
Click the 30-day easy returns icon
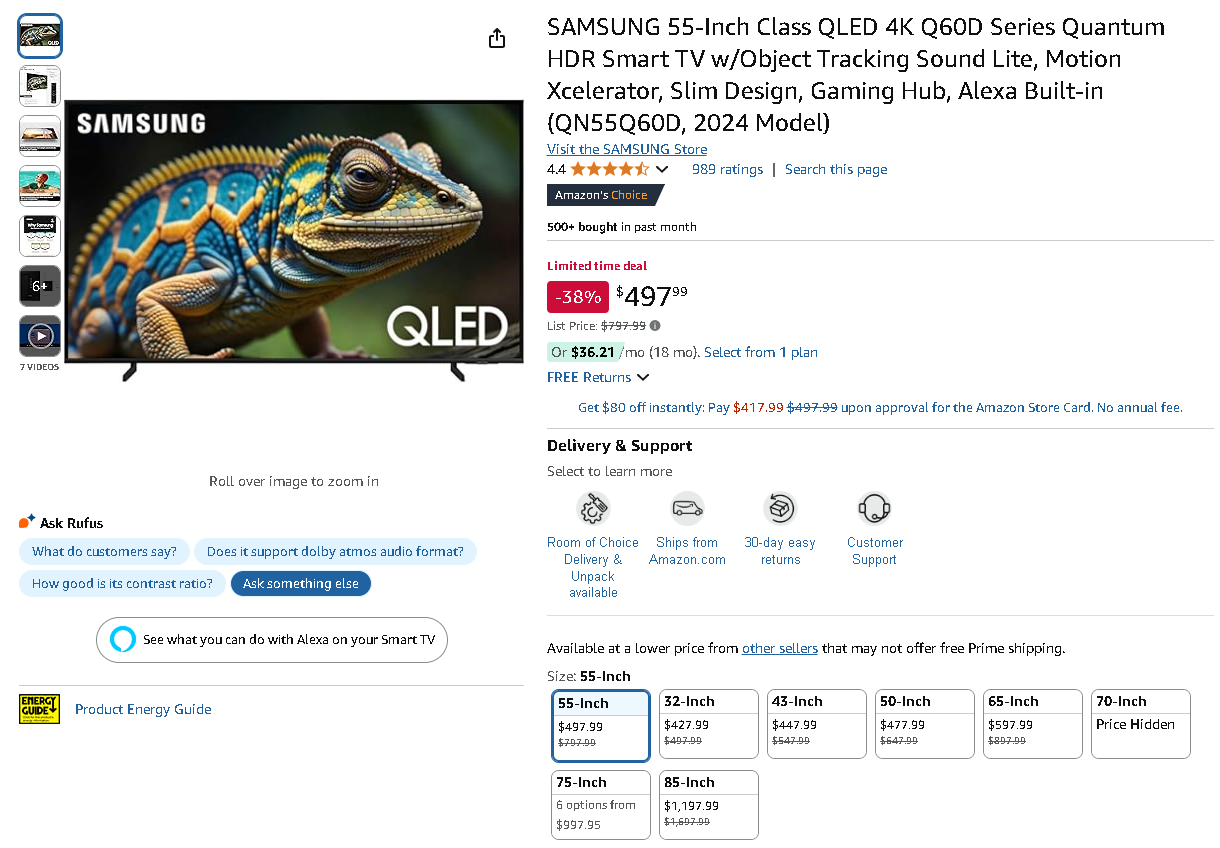coord(781,508)
